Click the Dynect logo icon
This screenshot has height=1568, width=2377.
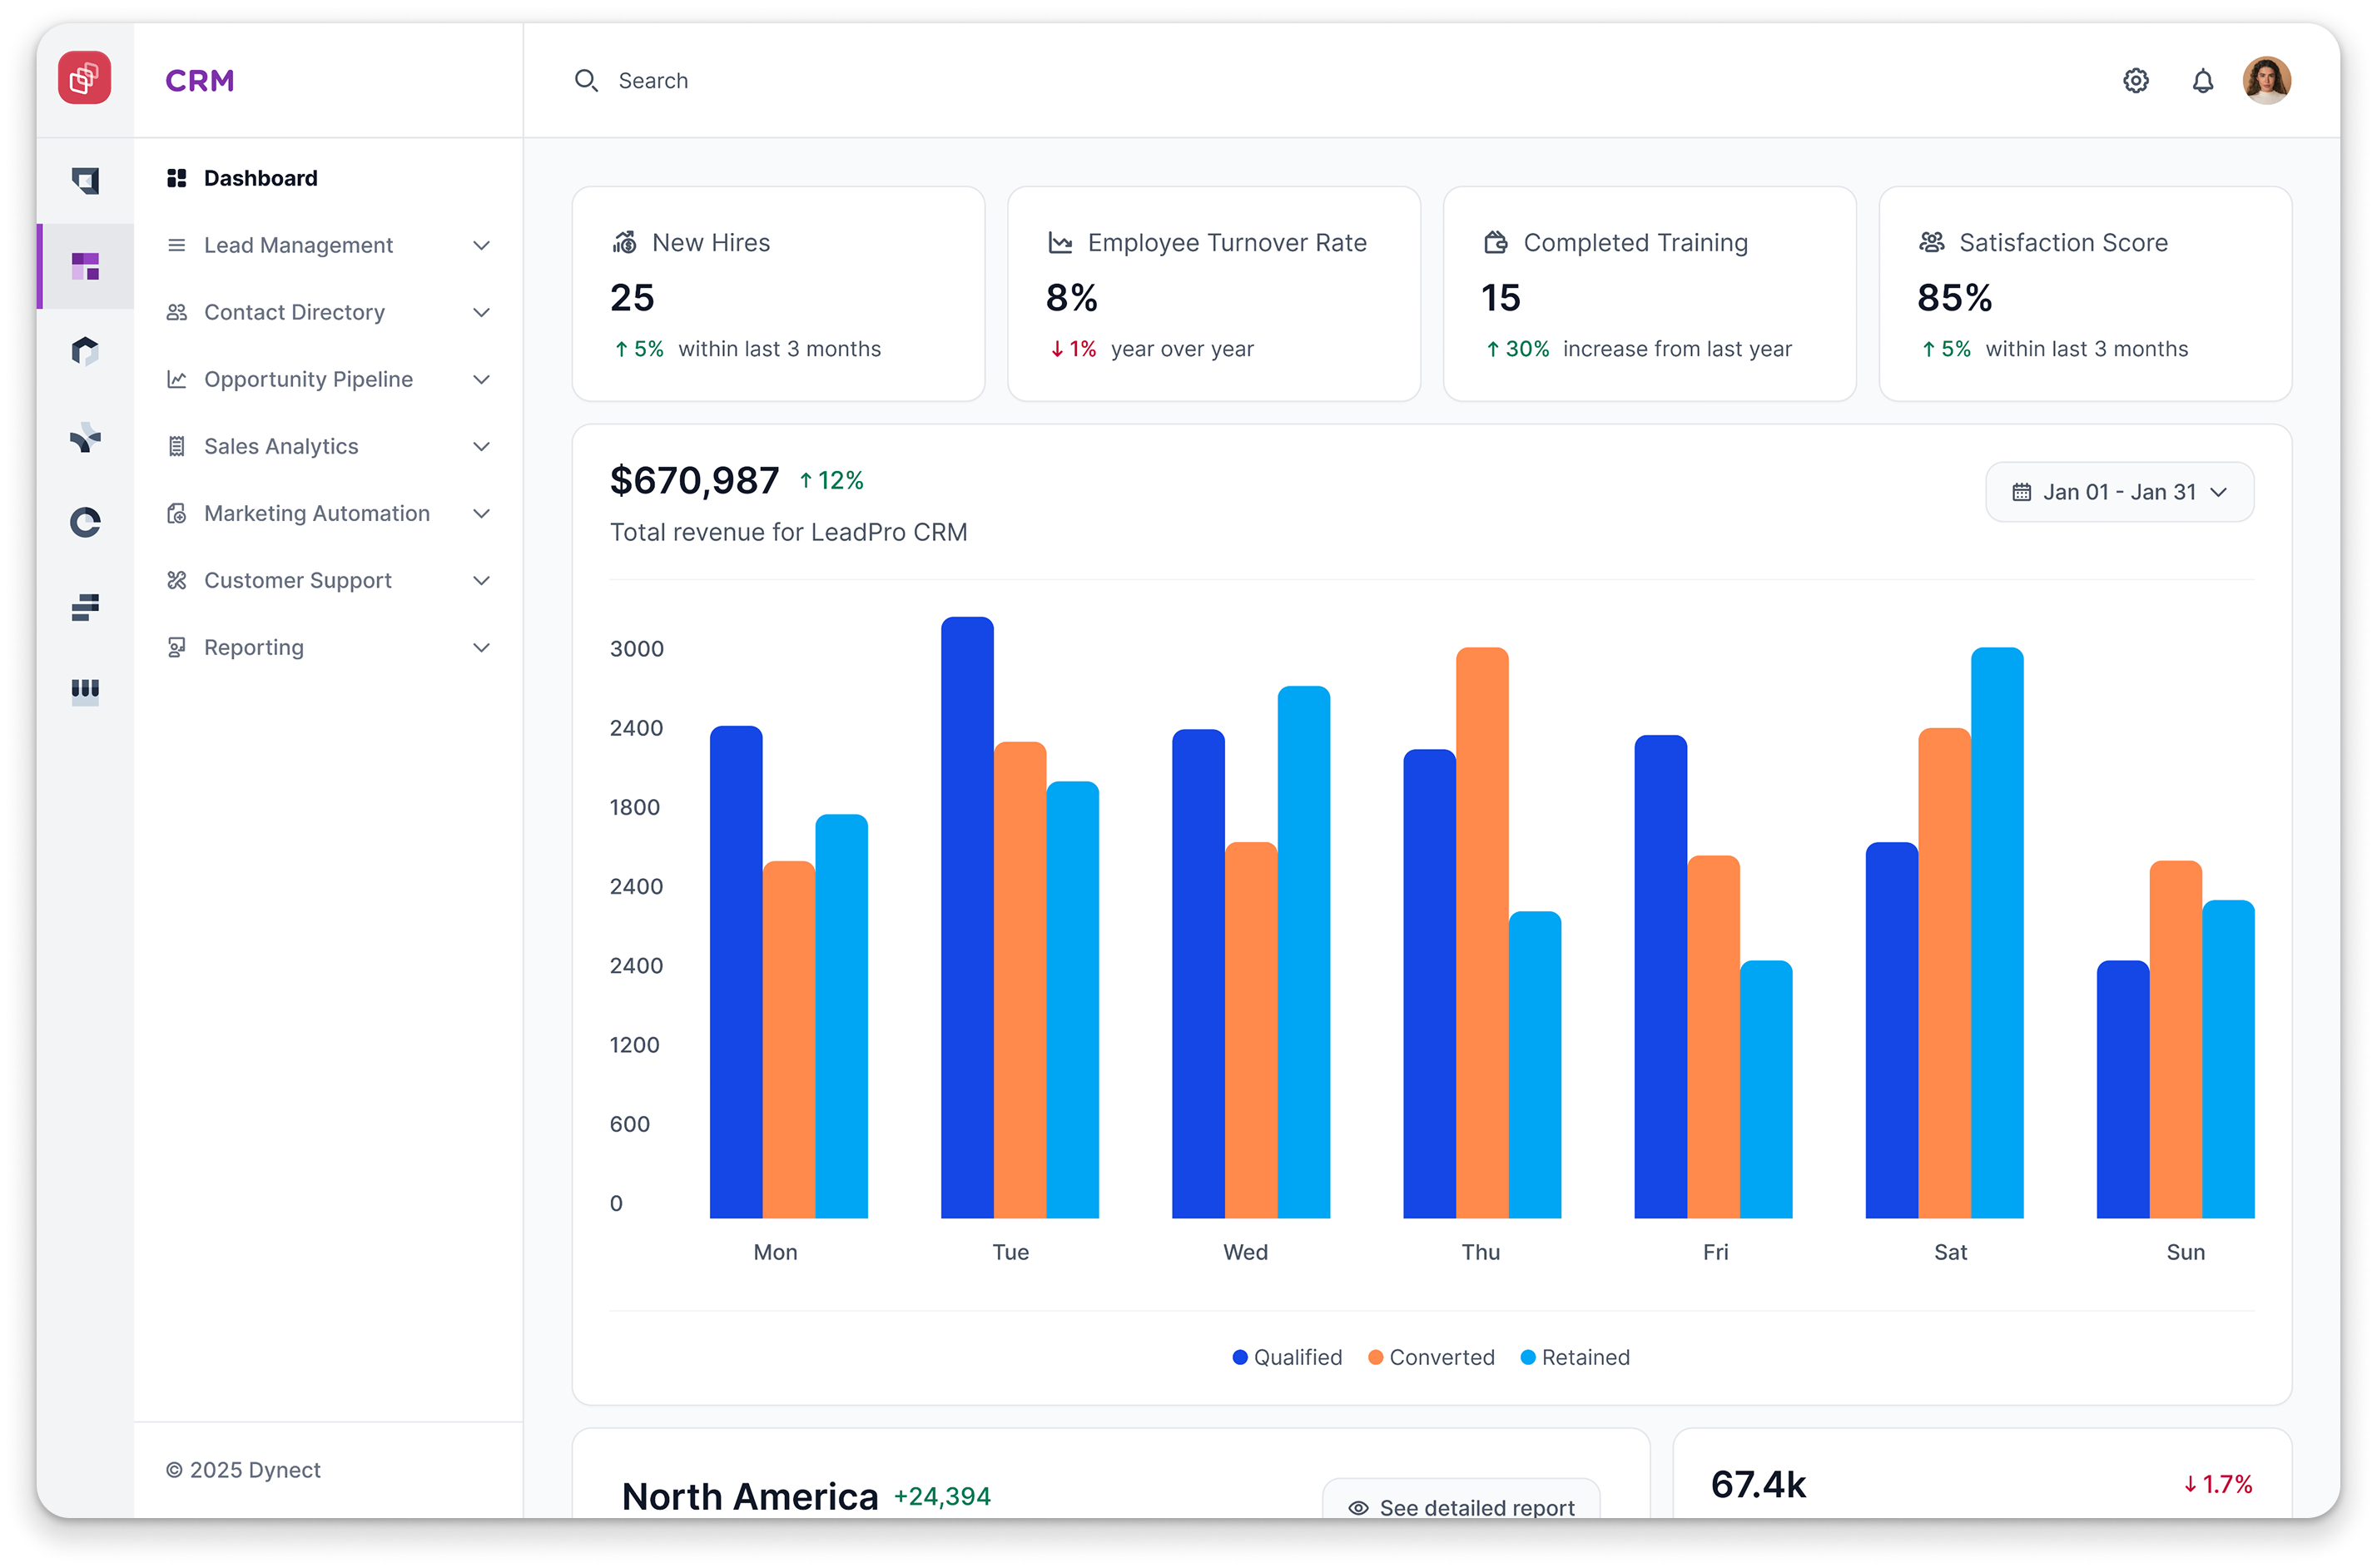[x=85, y=78]
